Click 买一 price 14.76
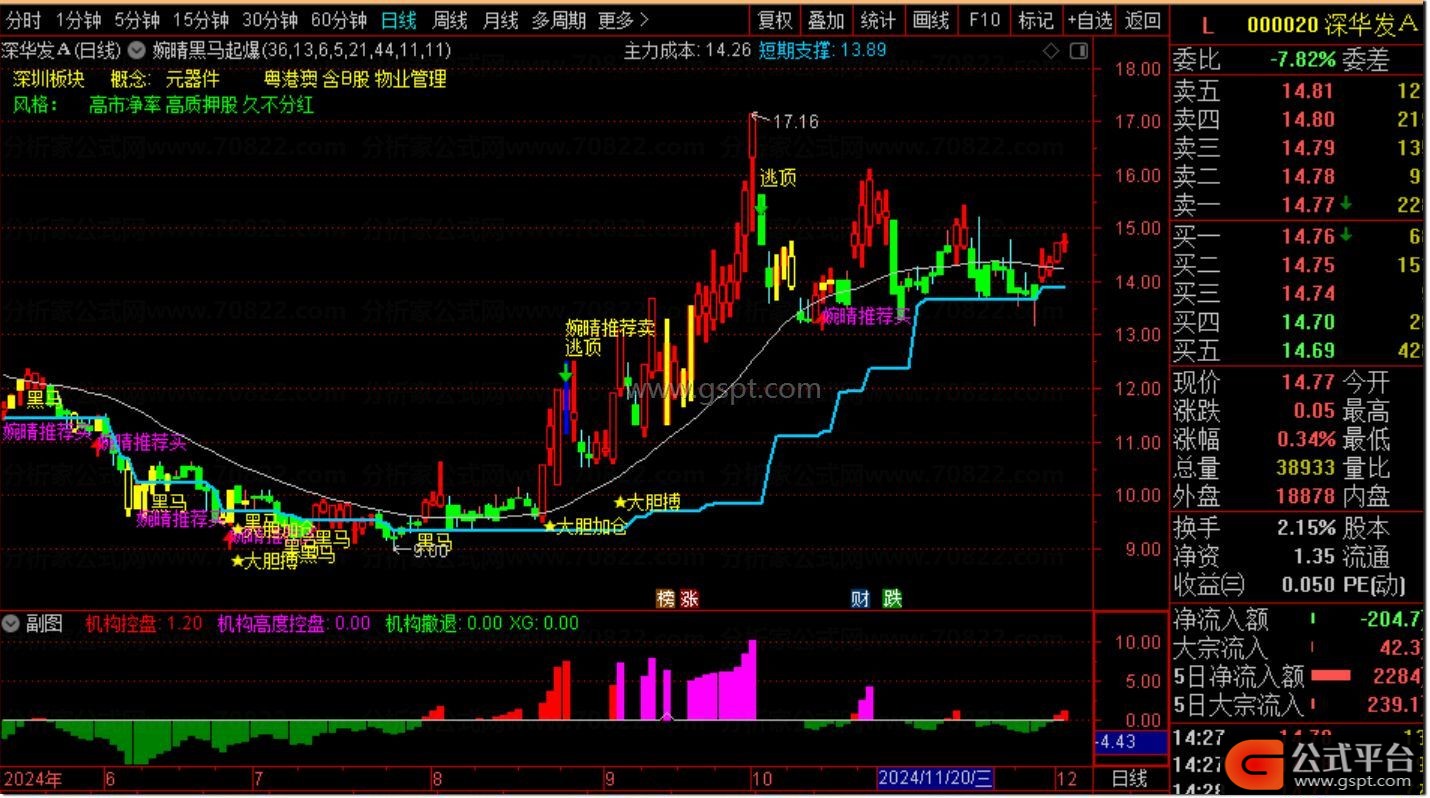This screenshot has width=1430, height=798. [1309, 237]
